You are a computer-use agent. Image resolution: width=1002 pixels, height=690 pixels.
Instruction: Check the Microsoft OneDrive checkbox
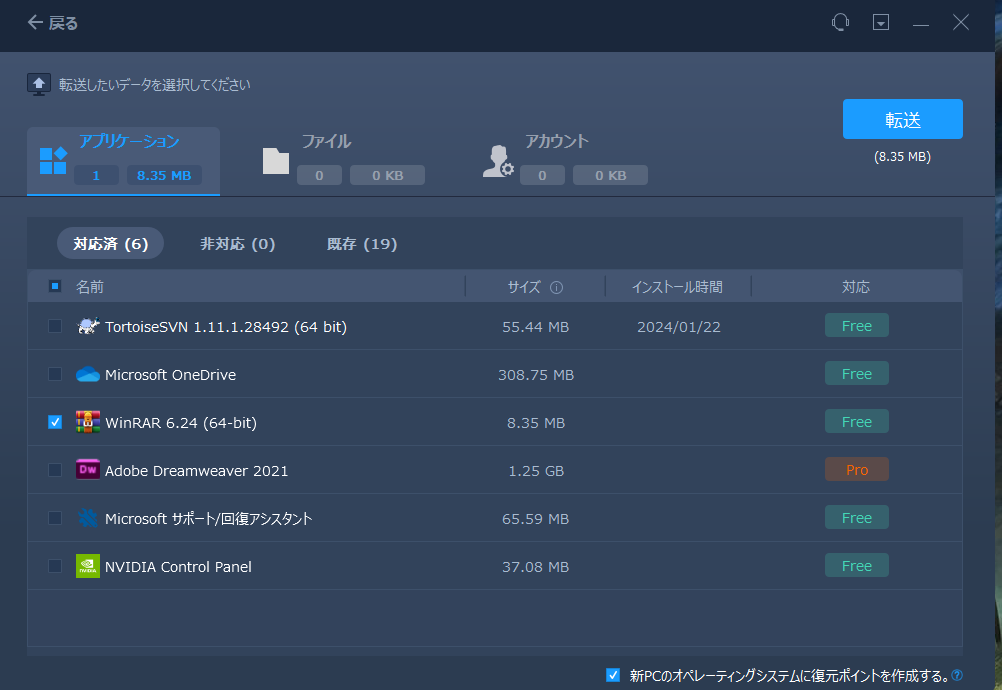click(55, 374)
